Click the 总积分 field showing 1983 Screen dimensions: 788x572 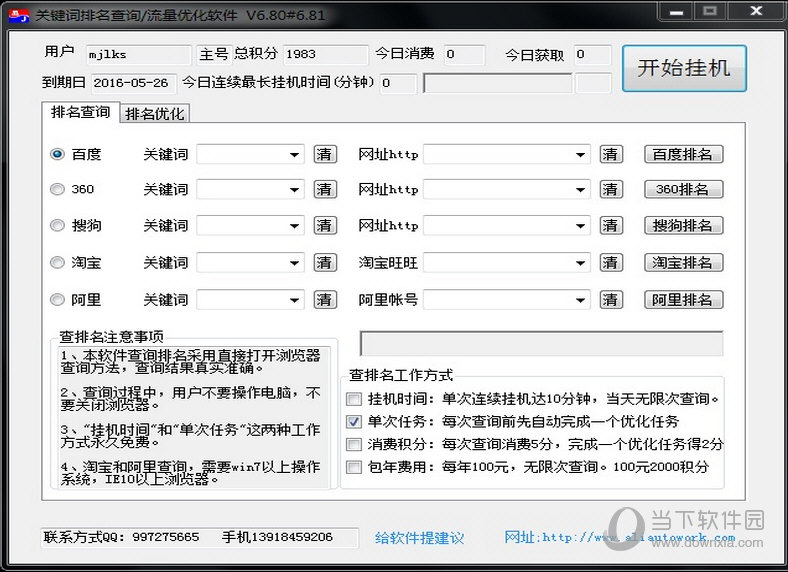(326, 55)
